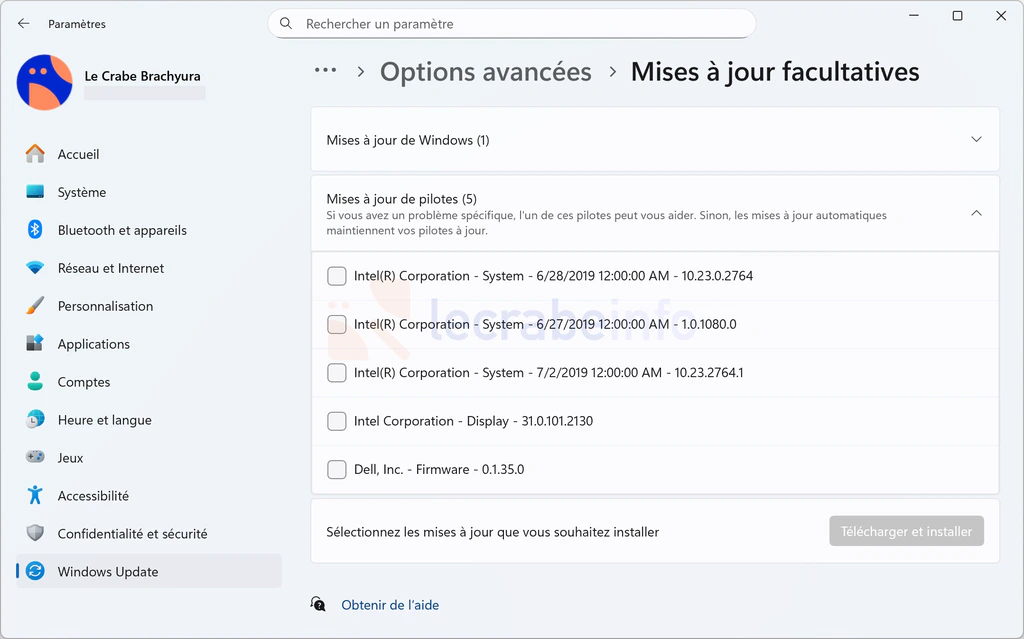Open Accessibilité person icon

click(35, 496)
